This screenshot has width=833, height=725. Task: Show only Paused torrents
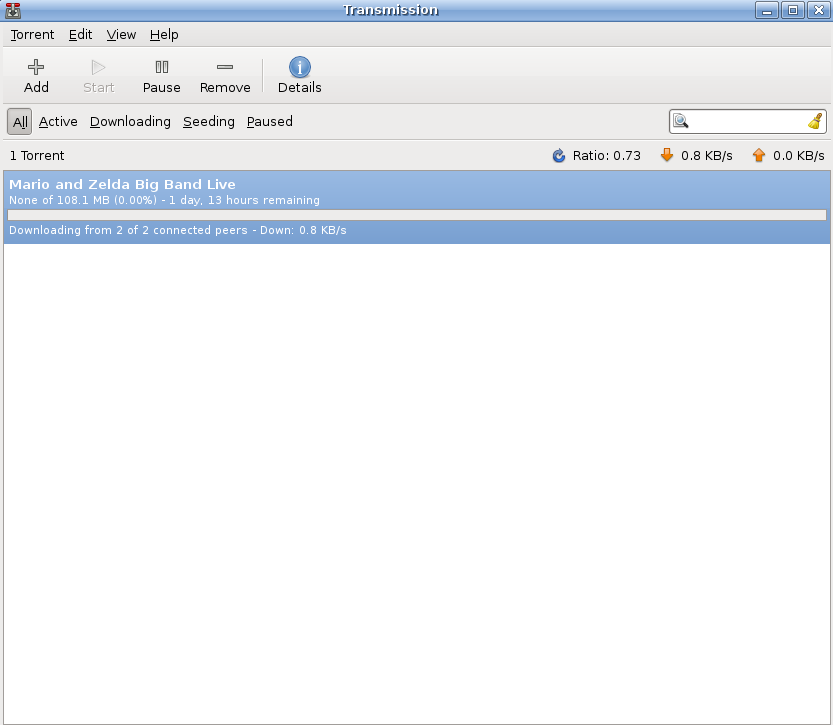[269, 122]
